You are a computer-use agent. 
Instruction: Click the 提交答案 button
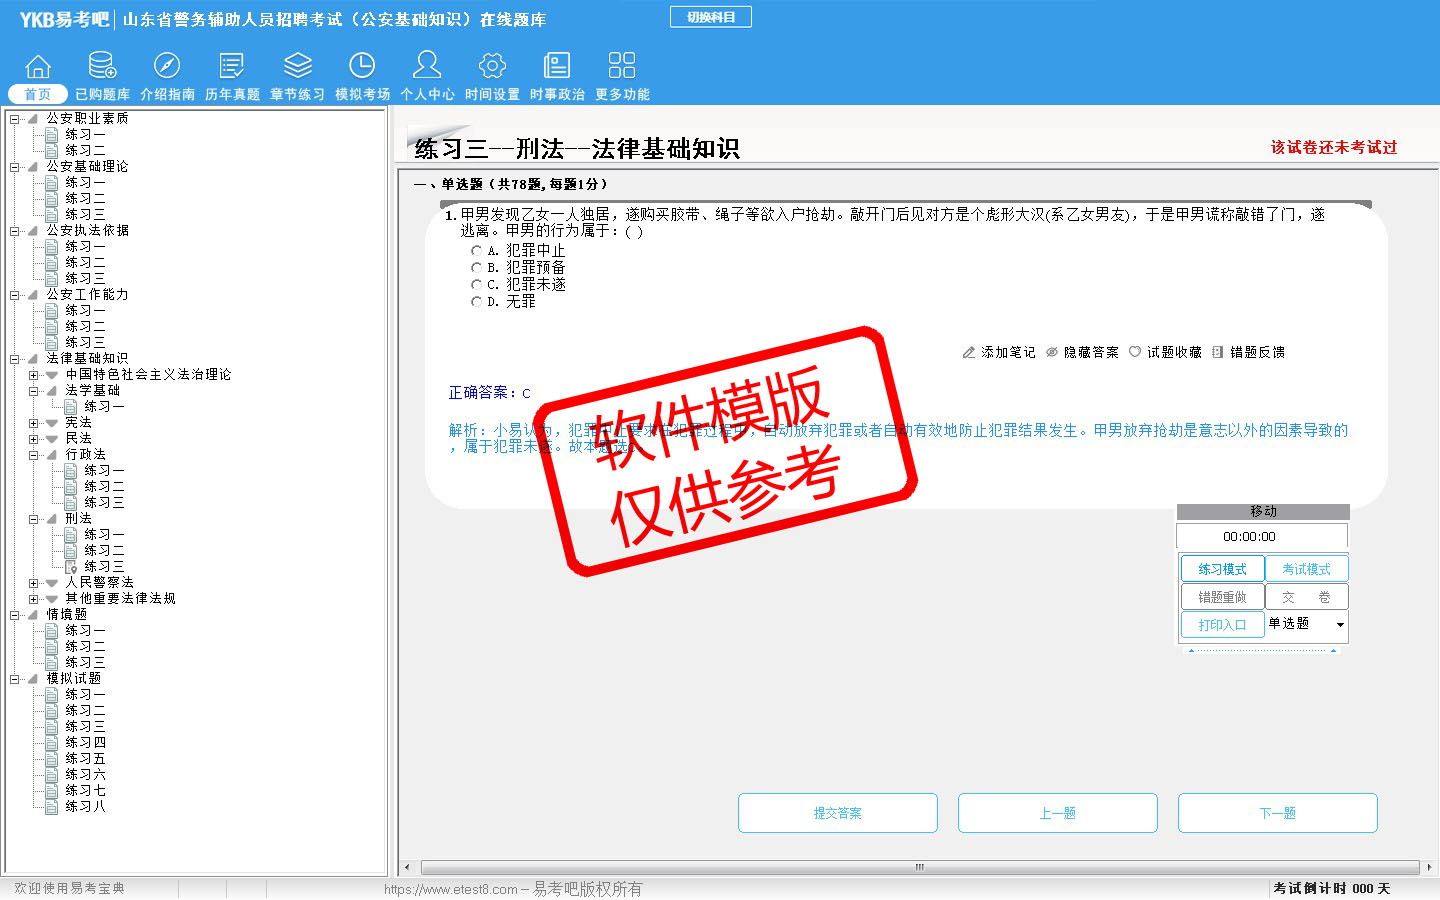837,813
